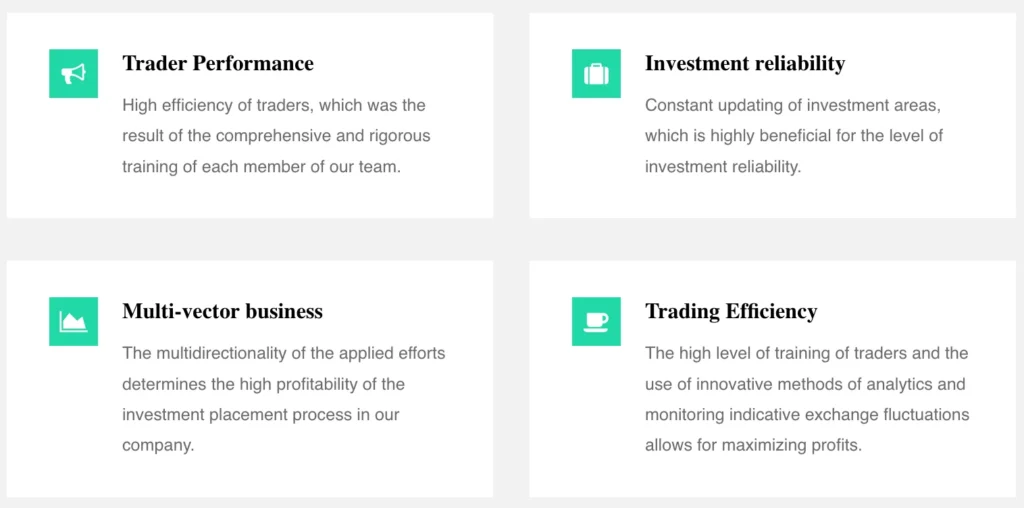Click the briefcase icon beside Investment reliability
Image resolution: width=1024 pixels, height=508 pixels.
[596, 73]
